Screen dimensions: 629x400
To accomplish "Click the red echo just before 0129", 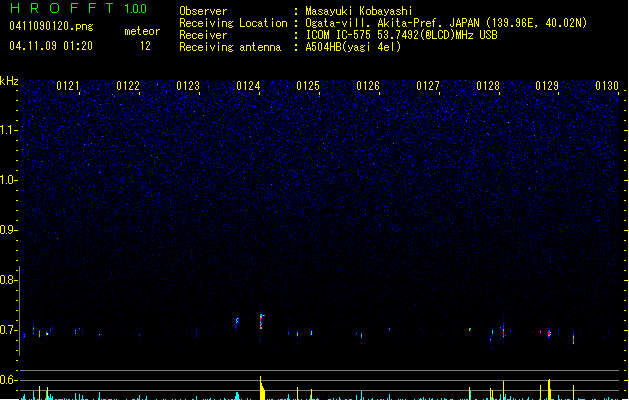I will [549, 333].
